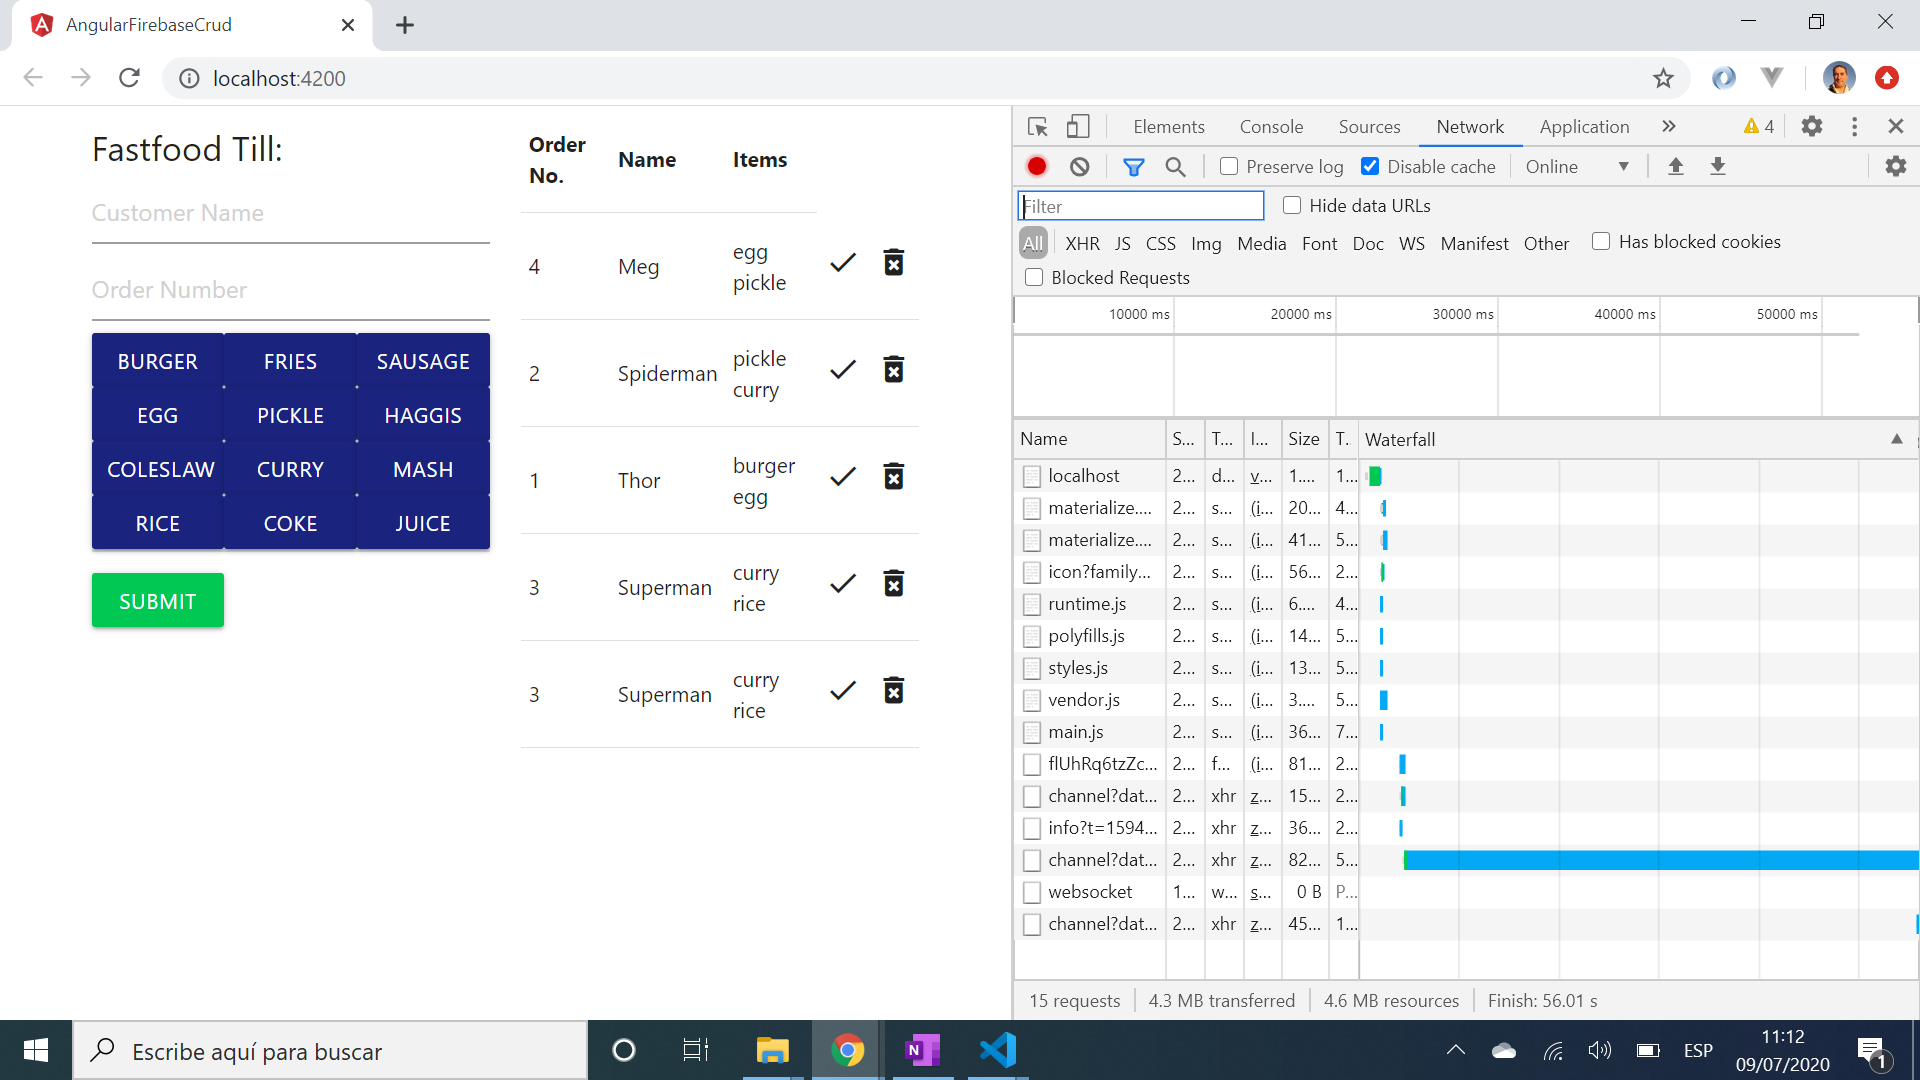Enable the Preserve log checkbox

click(1229, 167)
